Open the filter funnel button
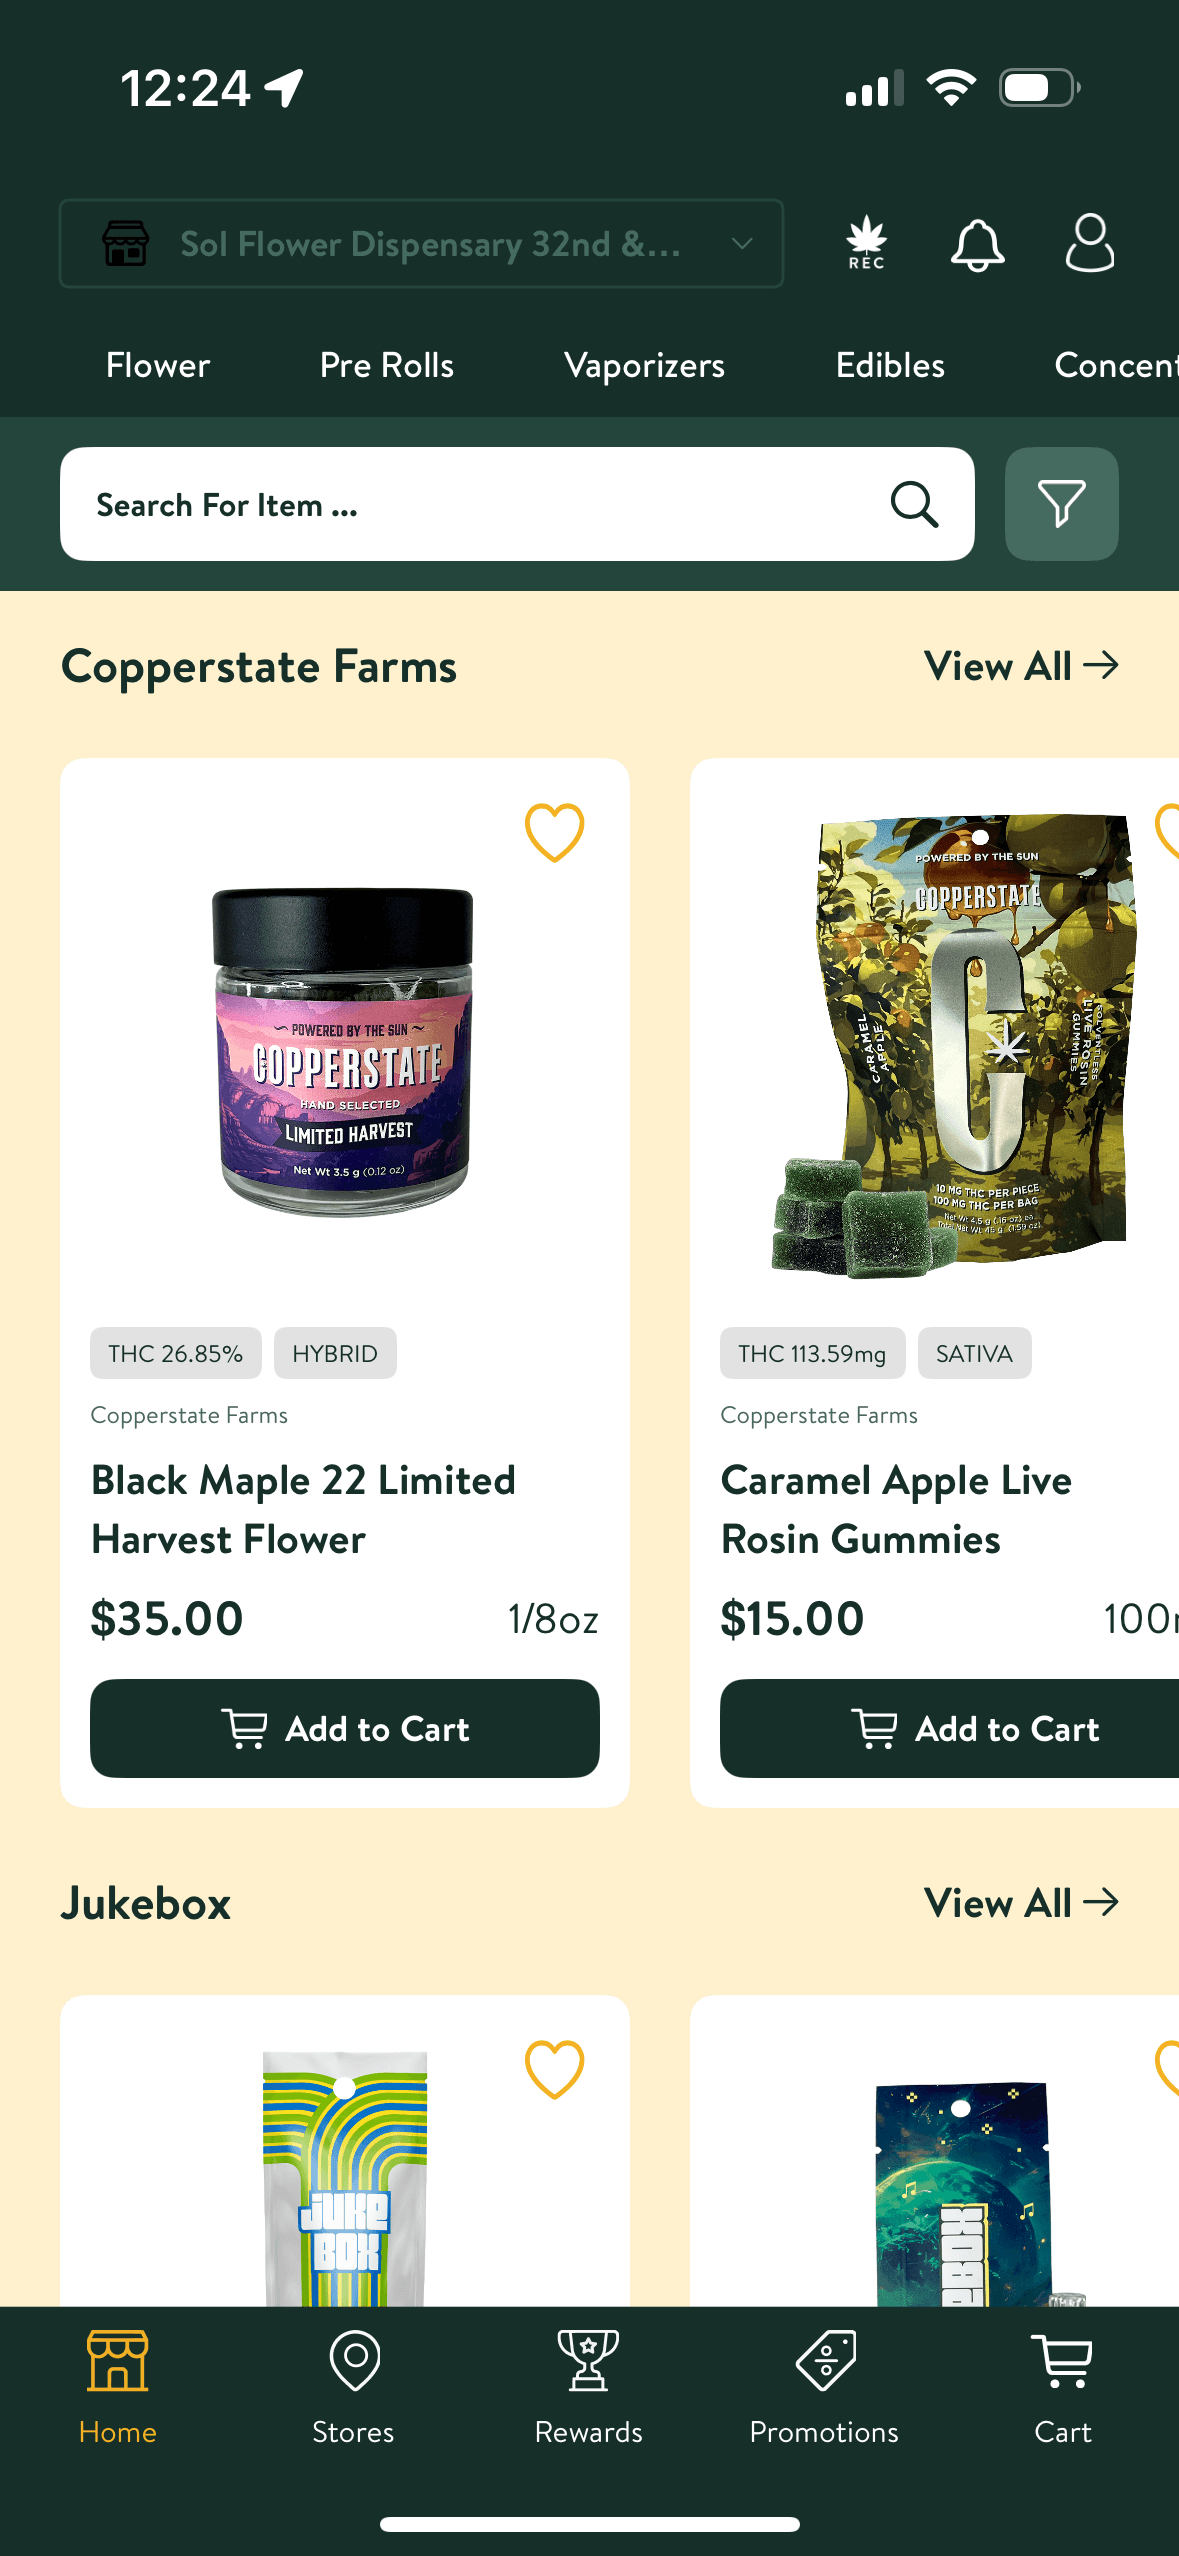The width and height of the screenshot is (1179, 2556). pyautogui.click(x=1061, y=504)
